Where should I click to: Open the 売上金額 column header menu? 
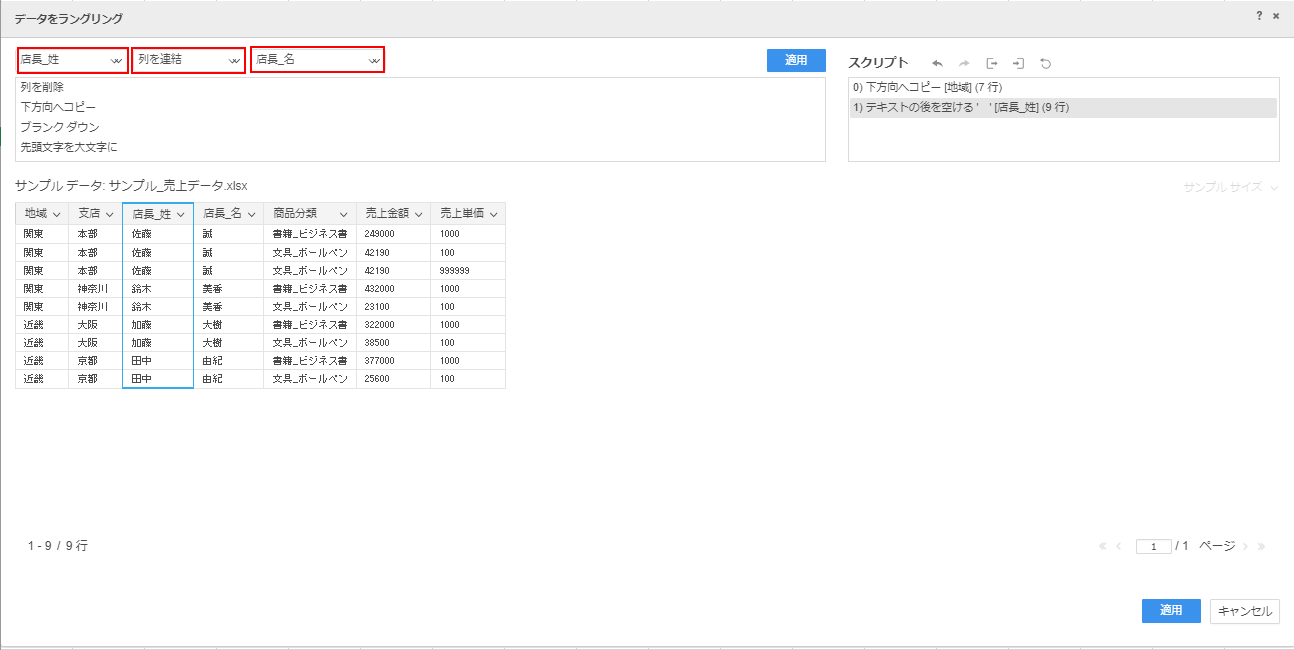pyautogui.click(x=418, y=214)
